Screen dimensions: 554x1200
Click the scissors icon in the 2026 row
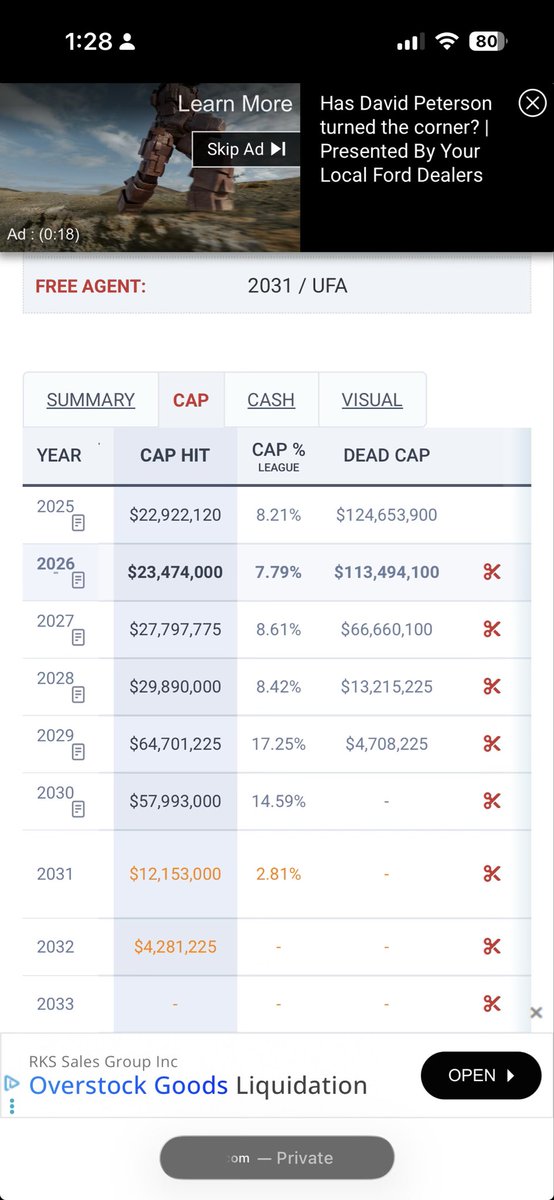point(491,572)
